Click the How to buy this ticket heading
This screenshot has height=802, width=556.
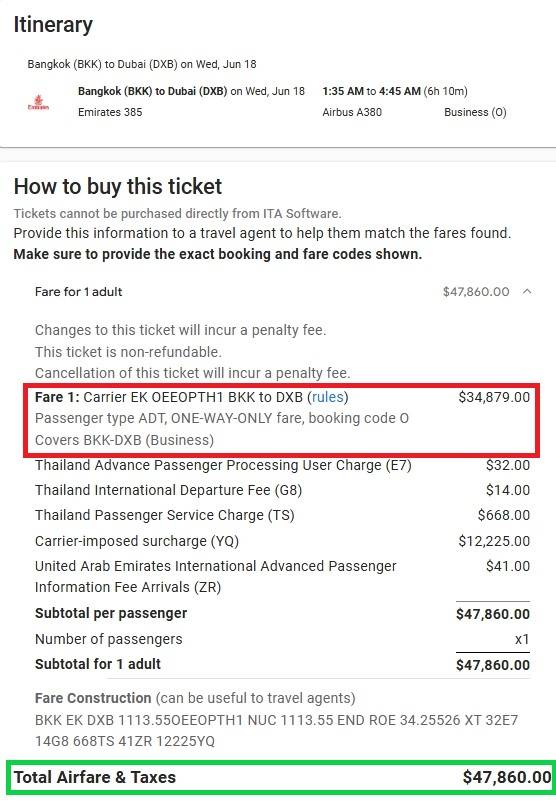tap(118, 186)
